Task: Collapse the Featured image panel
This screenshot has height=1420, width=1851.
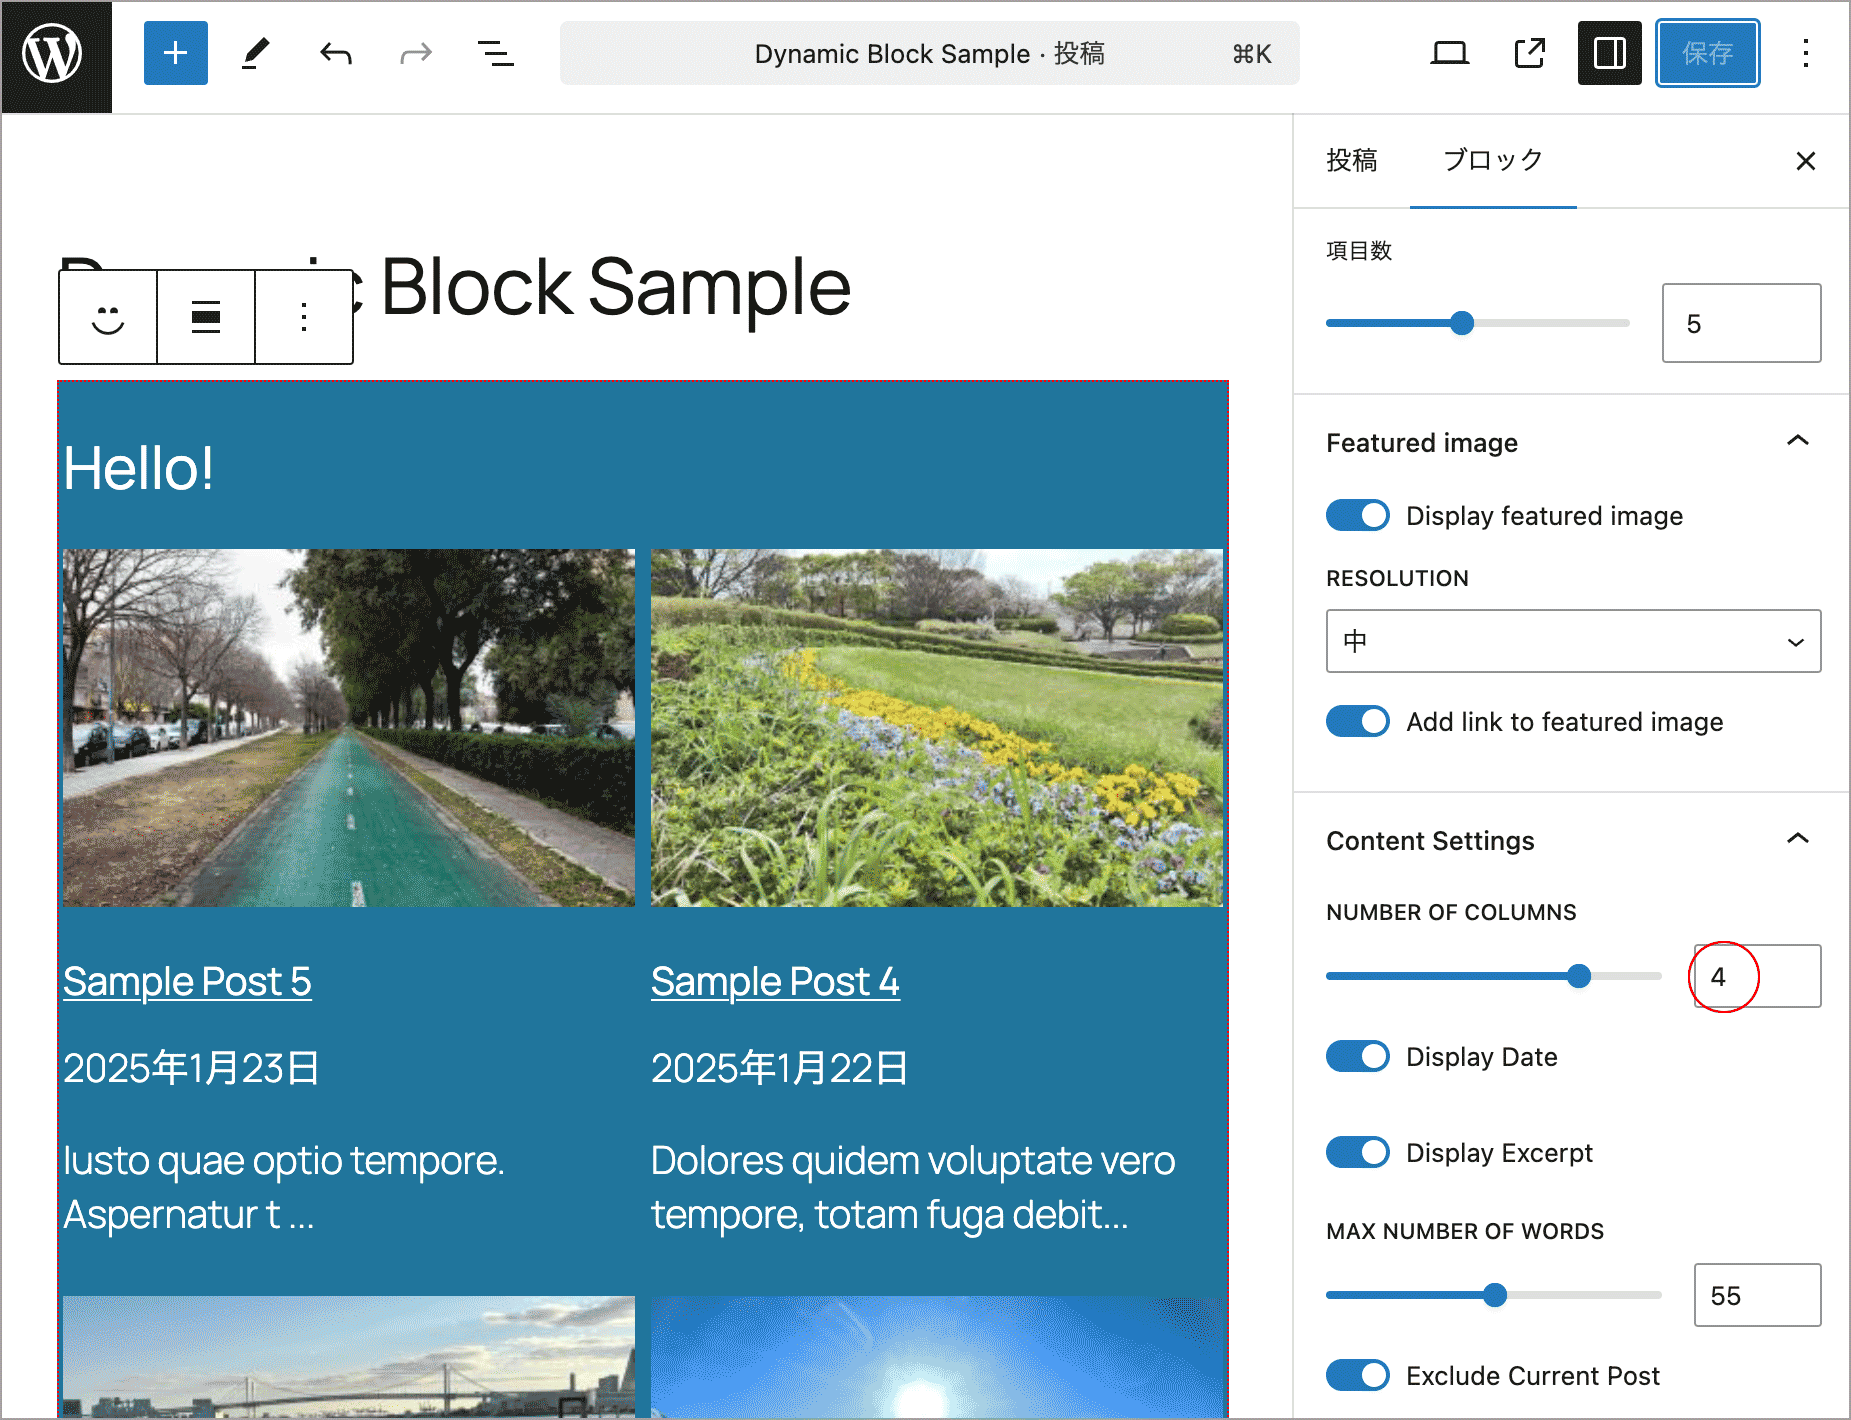Action: (1571, 442)
